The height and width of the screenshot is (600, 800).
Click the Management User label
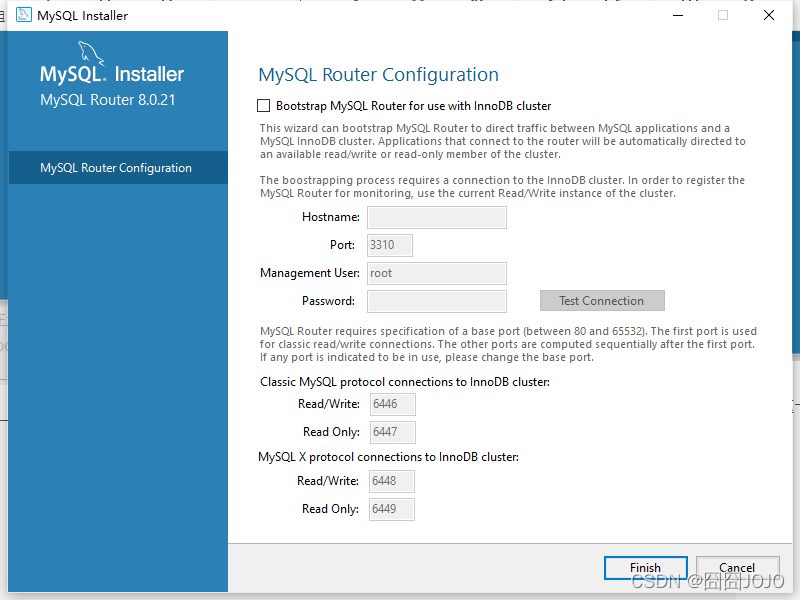310,273
